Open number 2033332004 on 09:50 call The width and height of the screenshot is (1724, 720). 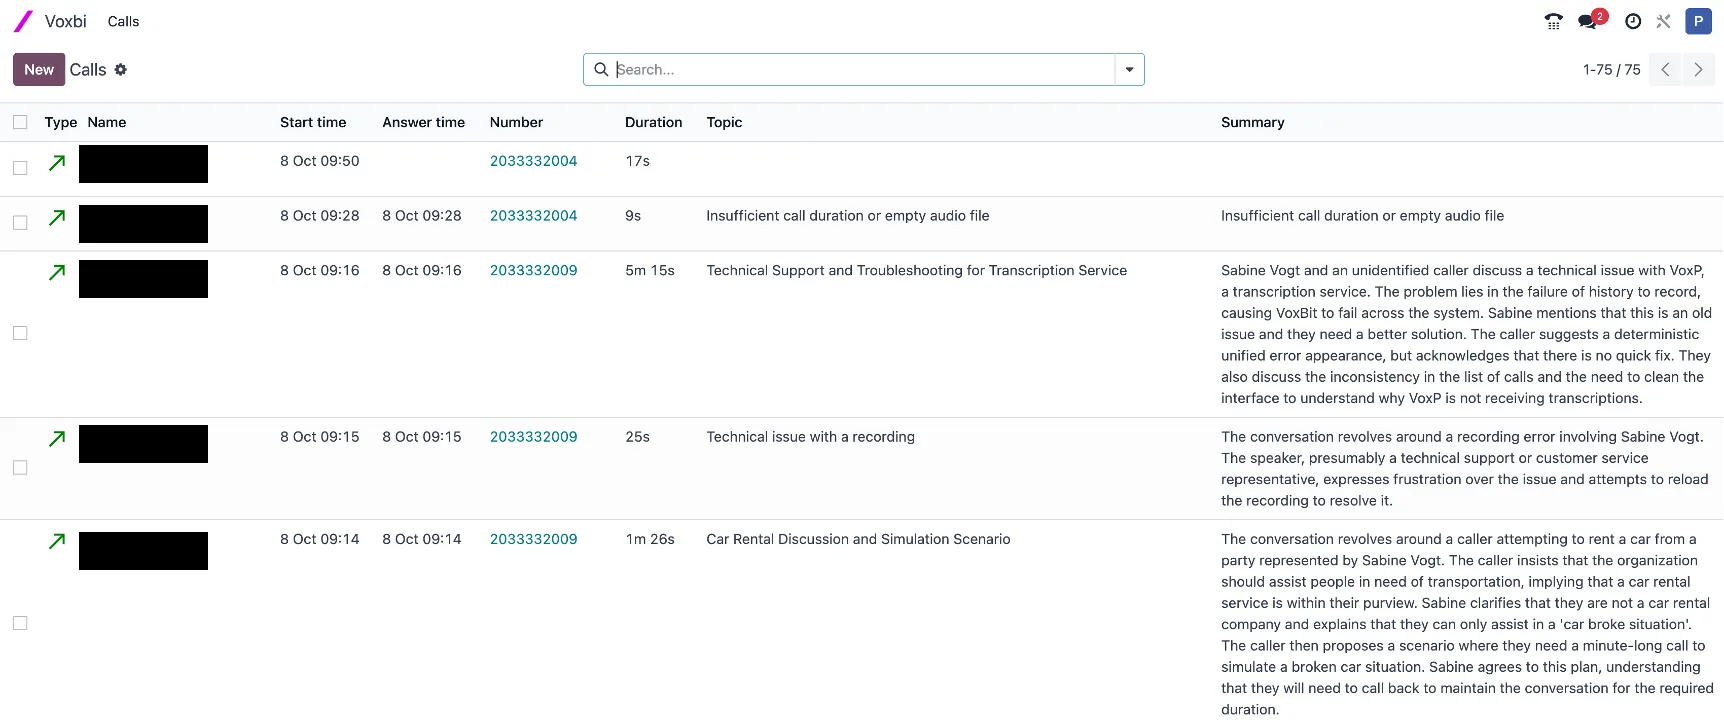tap(533, 161)
